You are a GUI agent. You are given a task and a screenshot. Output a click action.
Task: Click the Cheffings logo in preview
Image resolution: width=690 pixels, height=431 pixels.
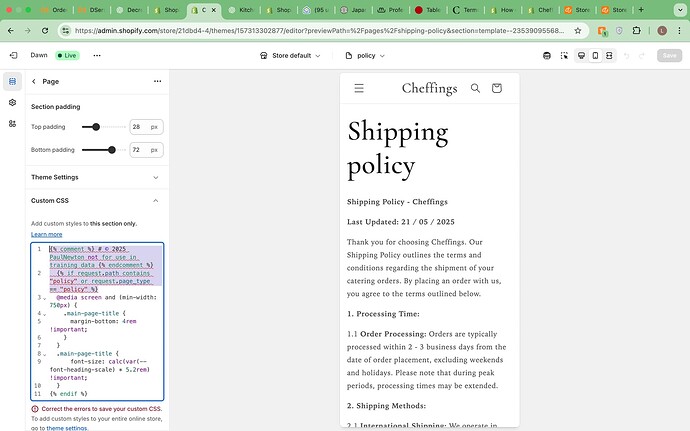[429, 88]
